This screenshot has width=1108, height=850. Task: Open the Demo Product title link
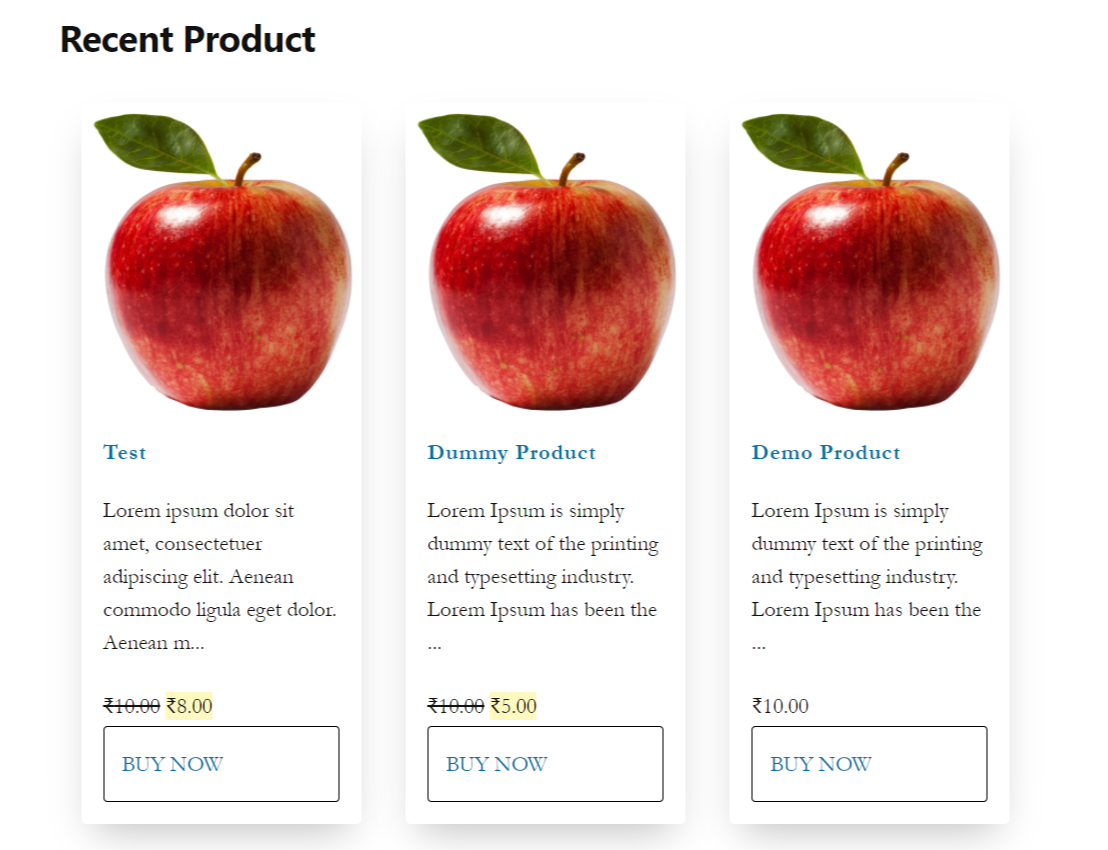(826, 452)
